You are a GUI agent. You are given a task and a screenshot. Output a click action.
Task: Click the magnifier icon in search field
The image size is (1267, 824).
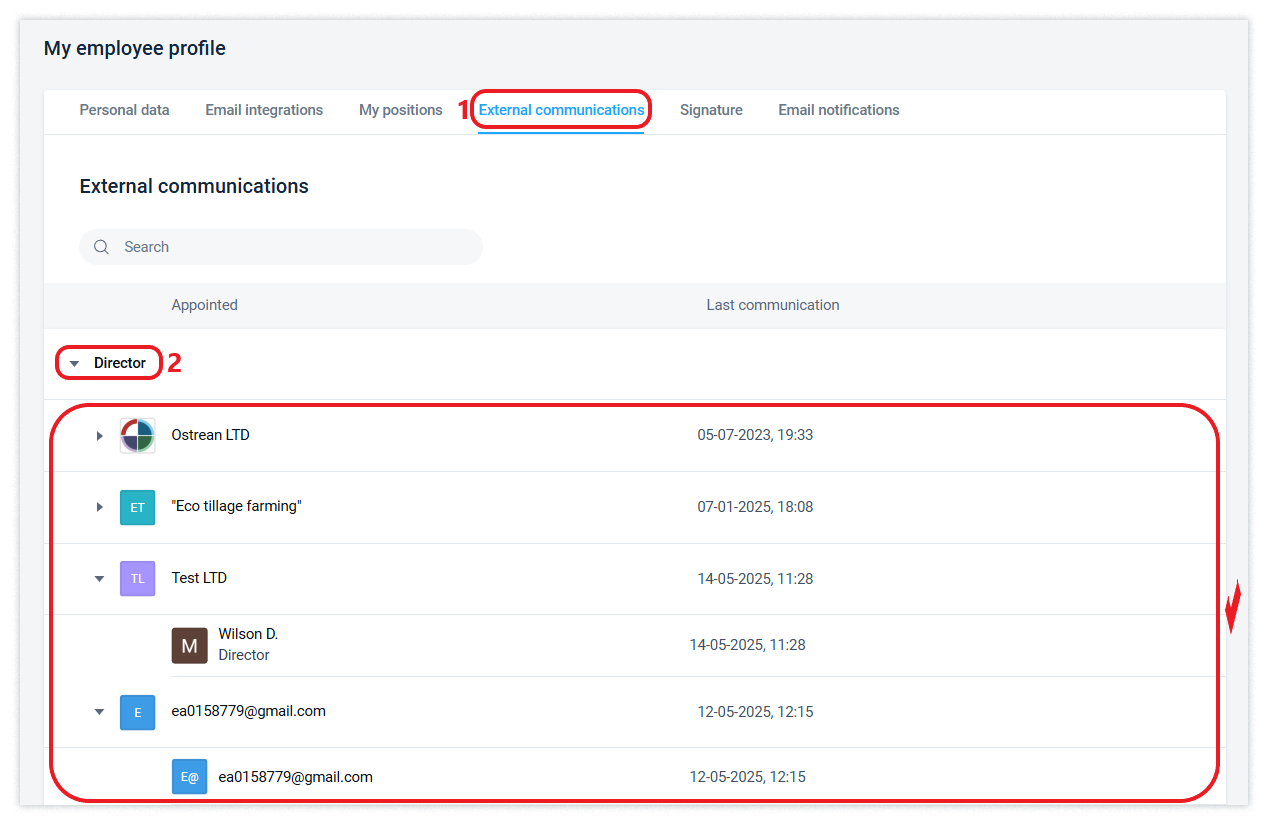click(x=101, y=247)
